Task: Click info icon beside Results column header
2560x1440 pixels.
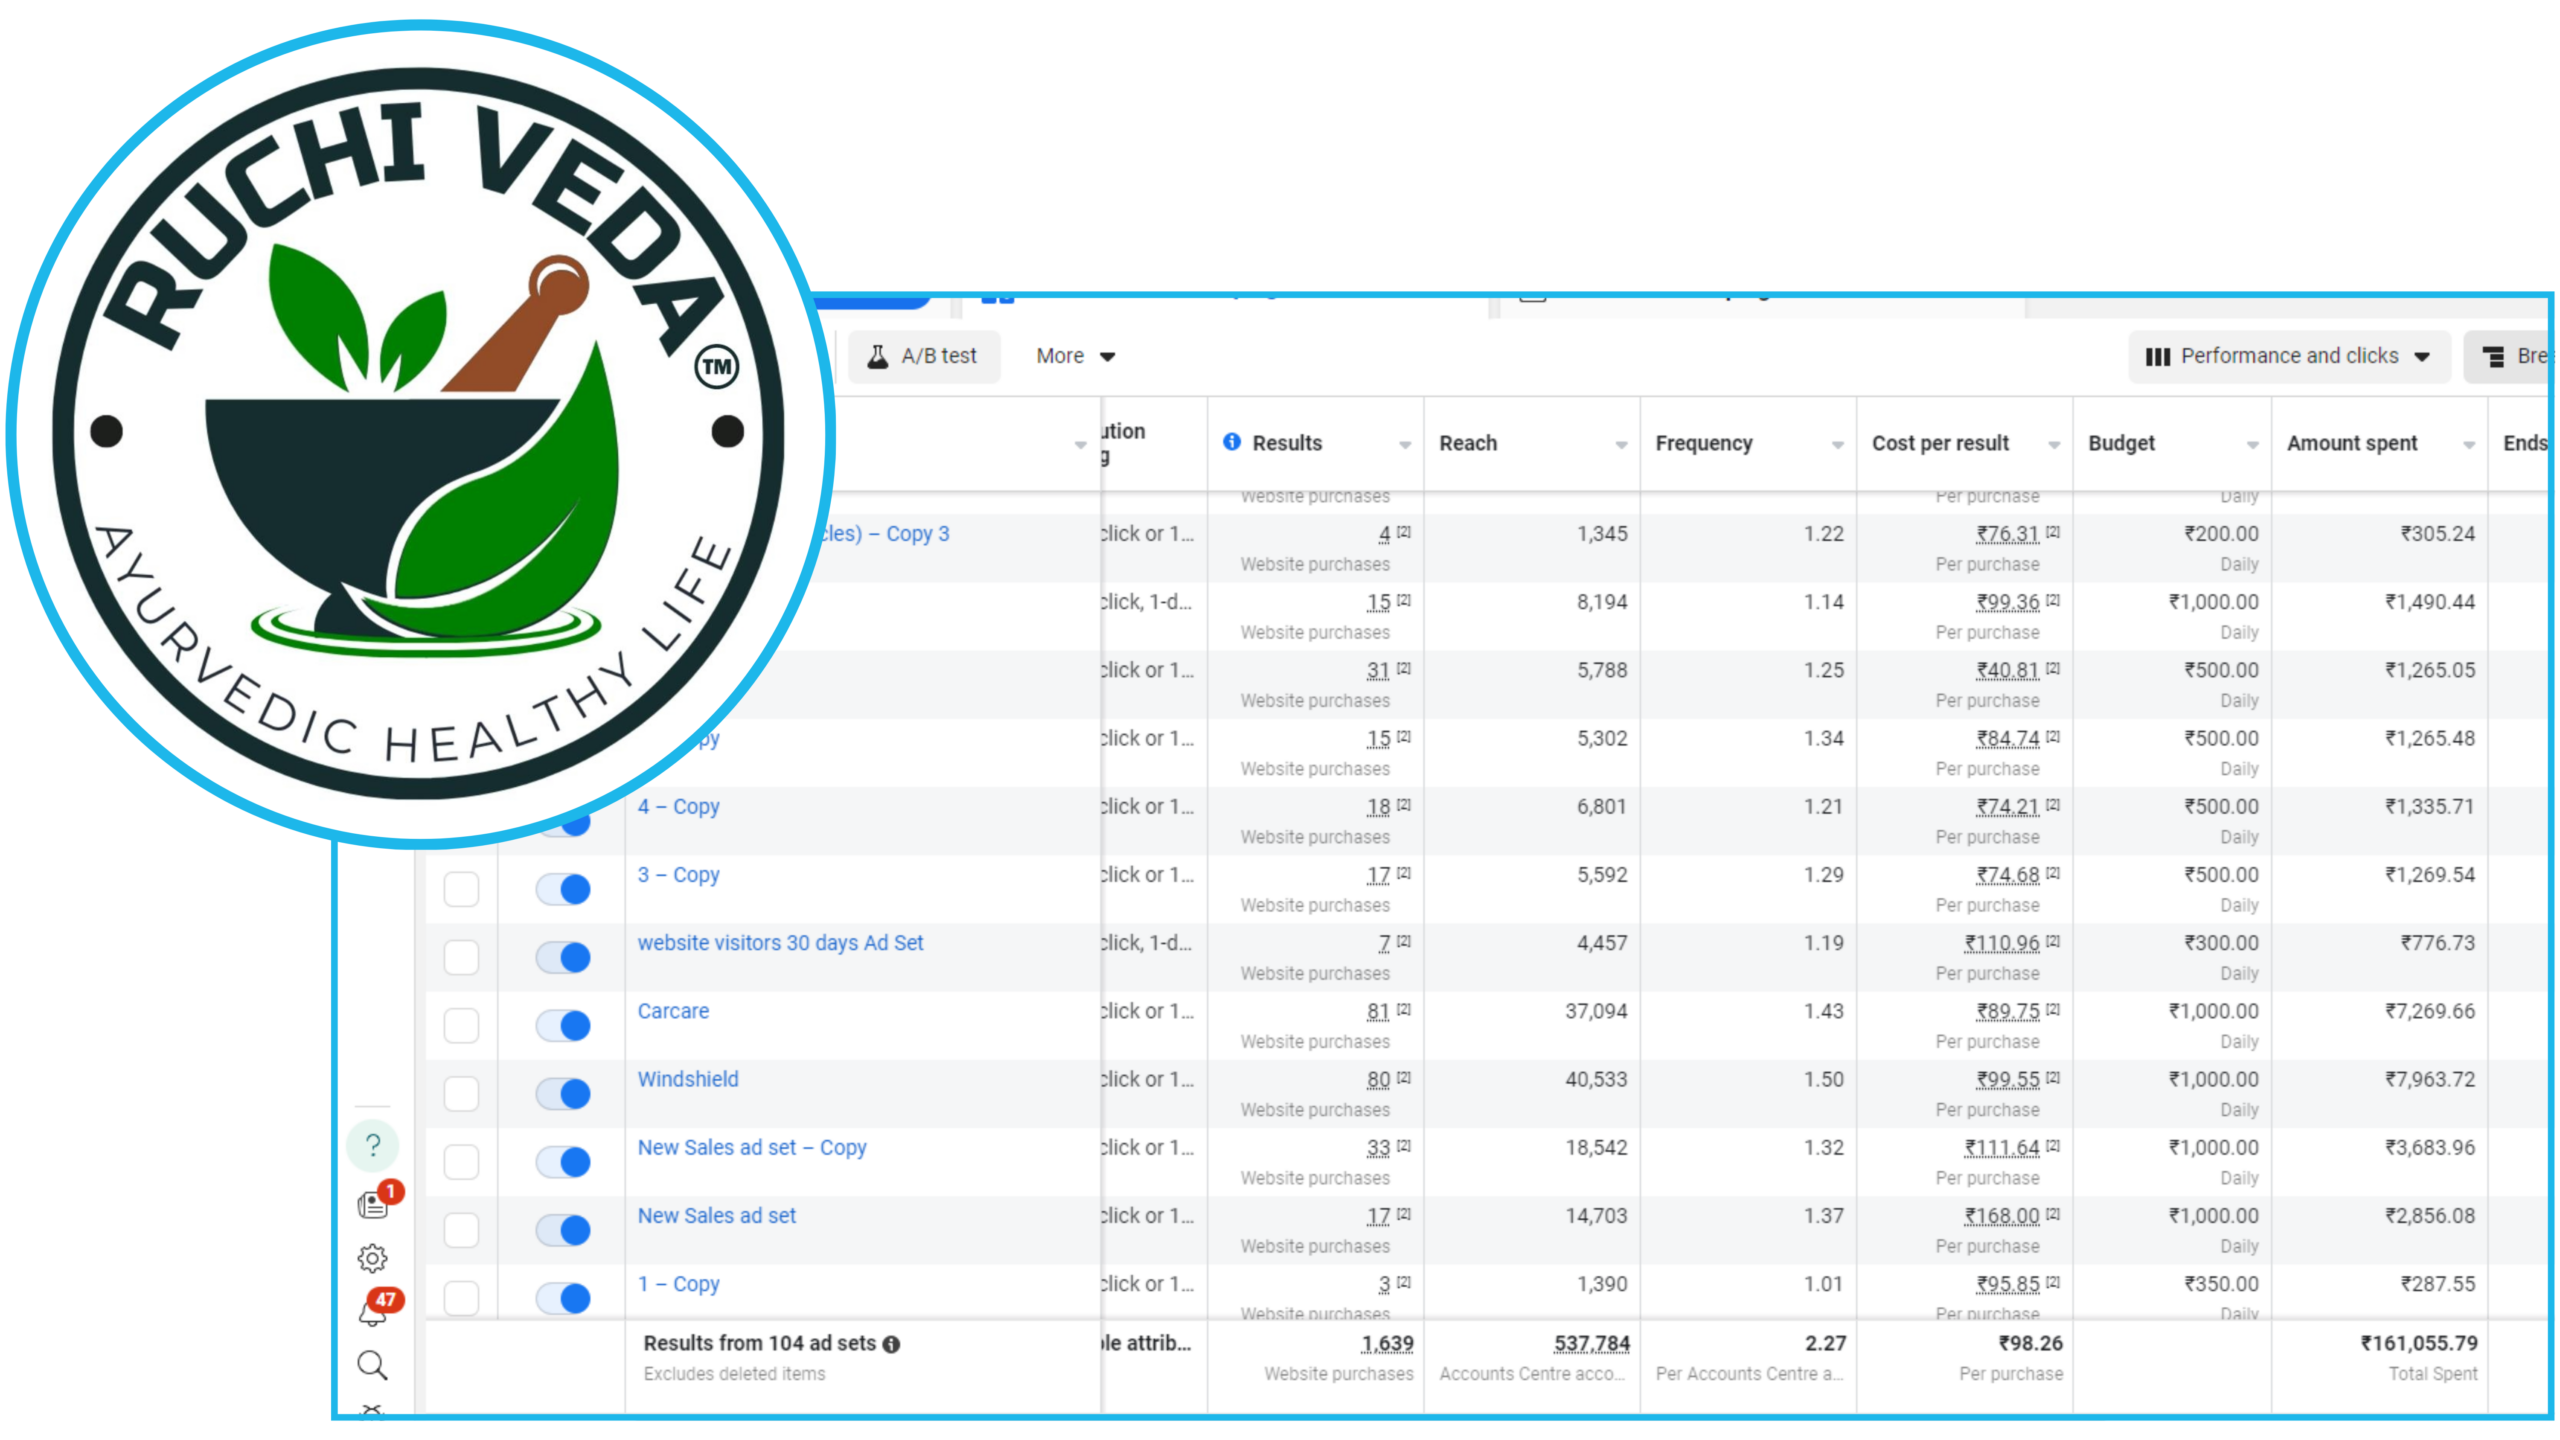Action: click(x=1231, y=442)
